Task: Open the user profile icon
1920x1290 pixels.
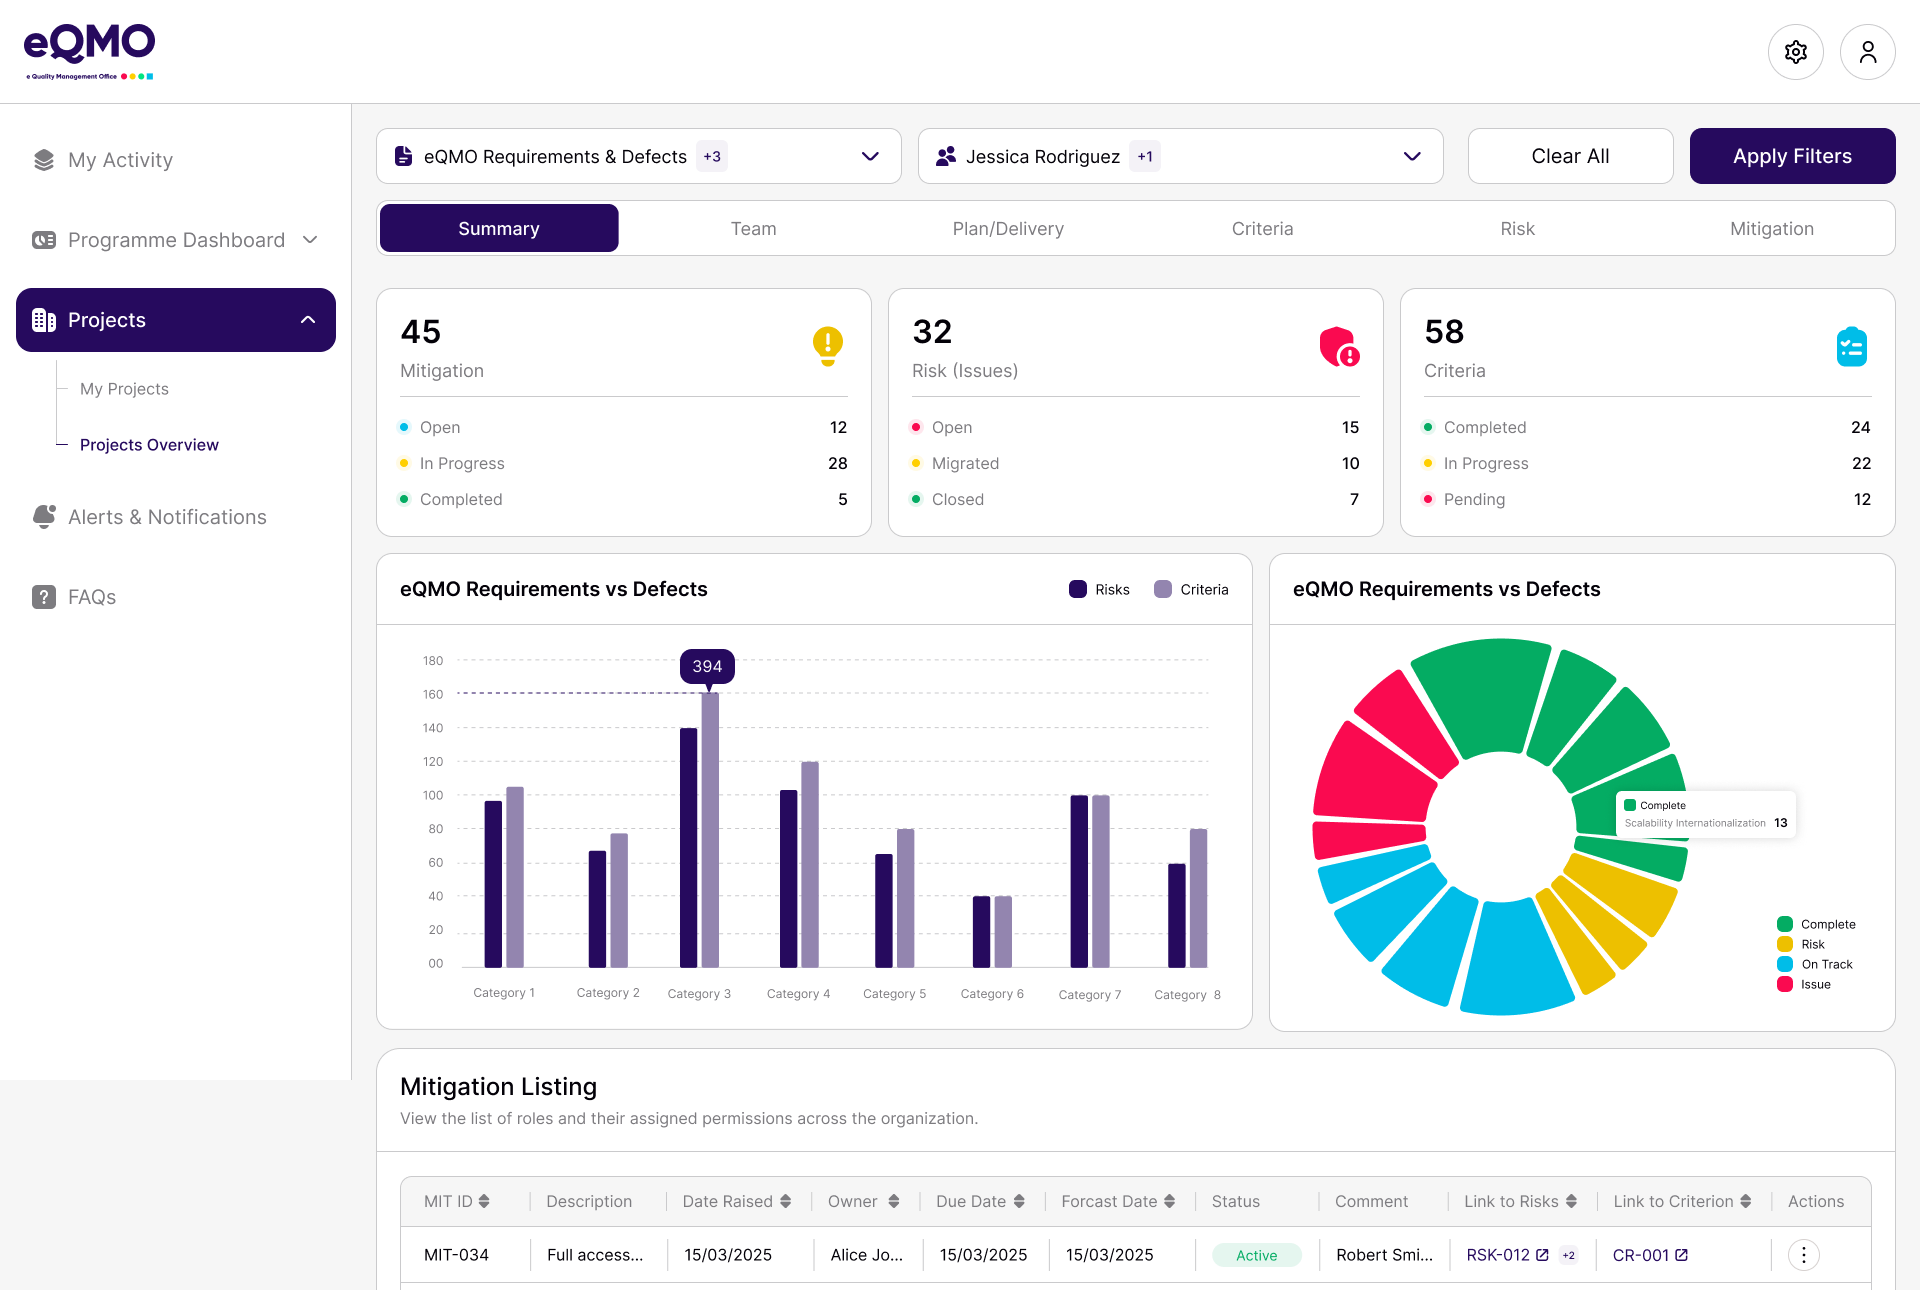Action: point(1867,52)
